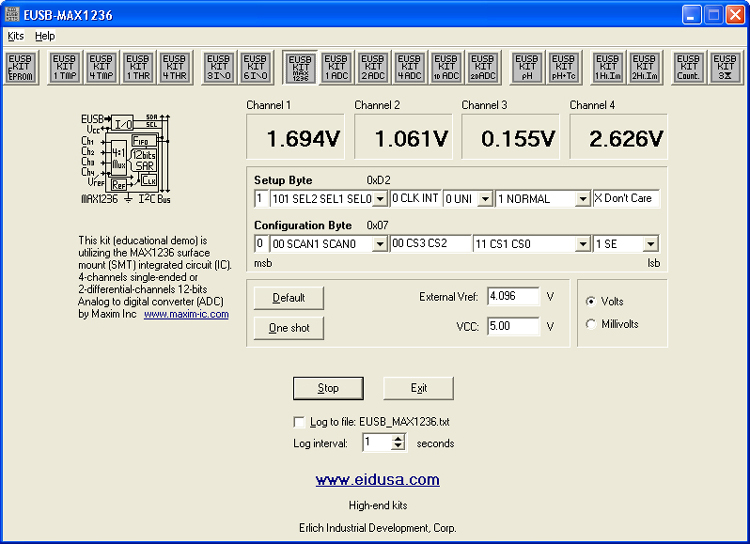Open the EUSB KIT pH+Tc kit
The image size is (750, 544).
564,67
